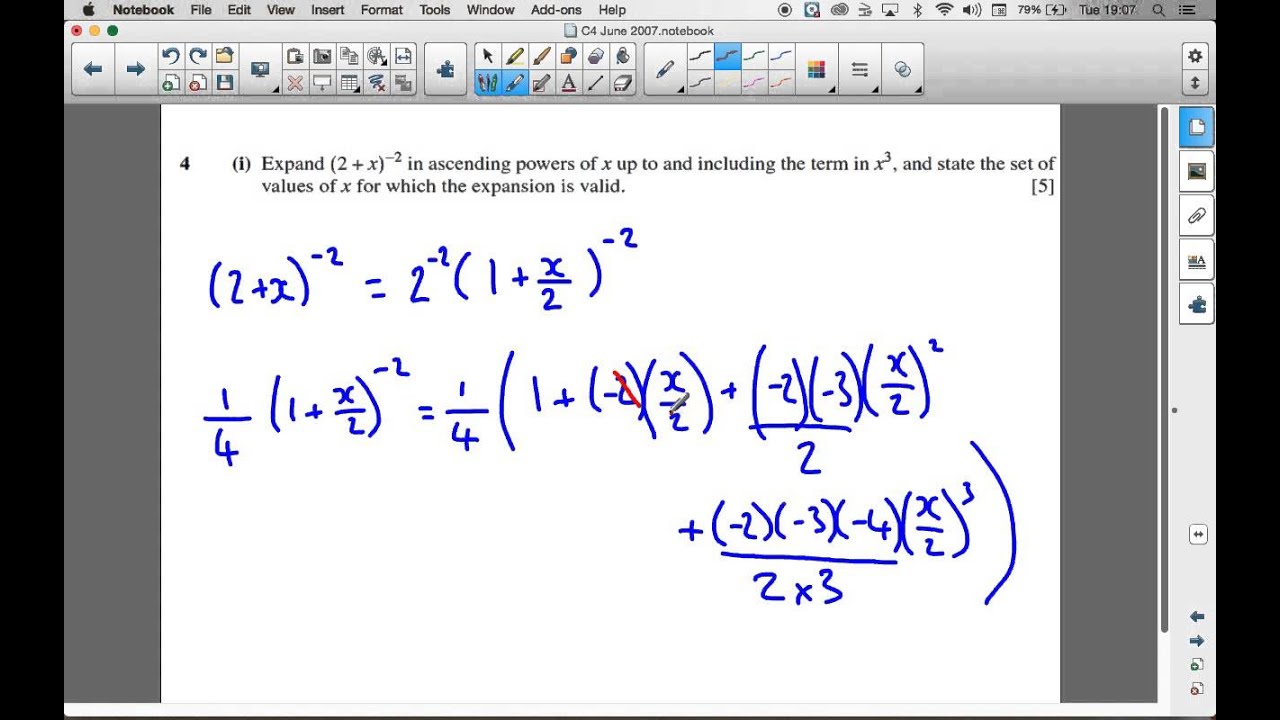
Task: Click the red X delete icon
Action: (x=295, y=83)
